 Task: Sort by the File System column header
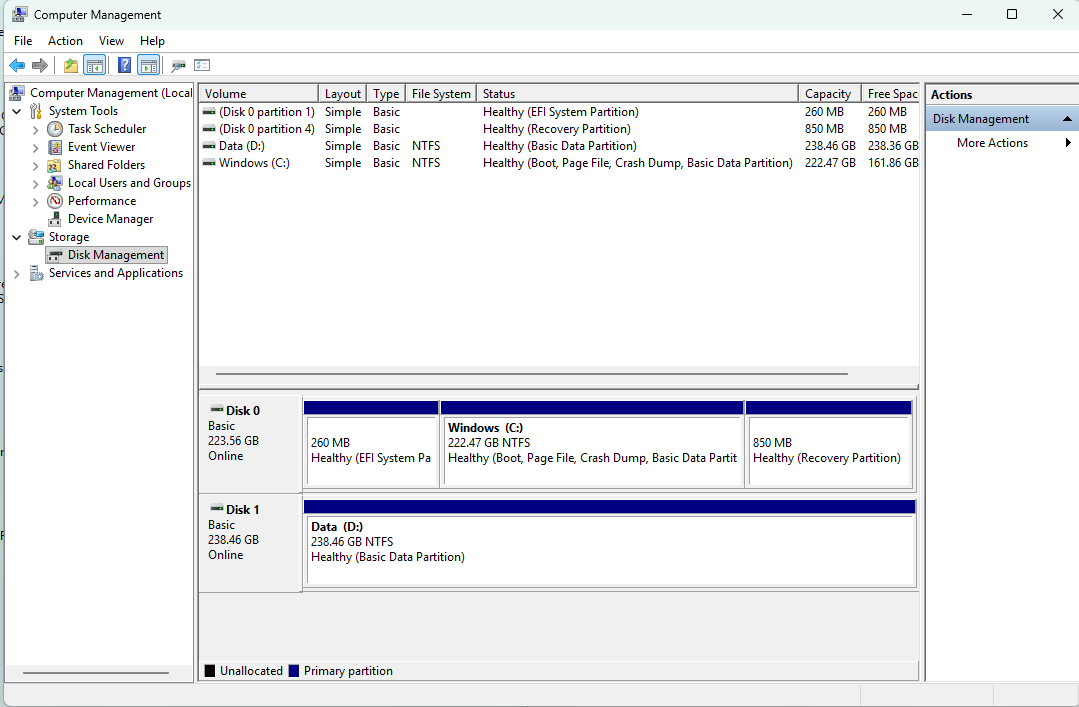point(441,94)
